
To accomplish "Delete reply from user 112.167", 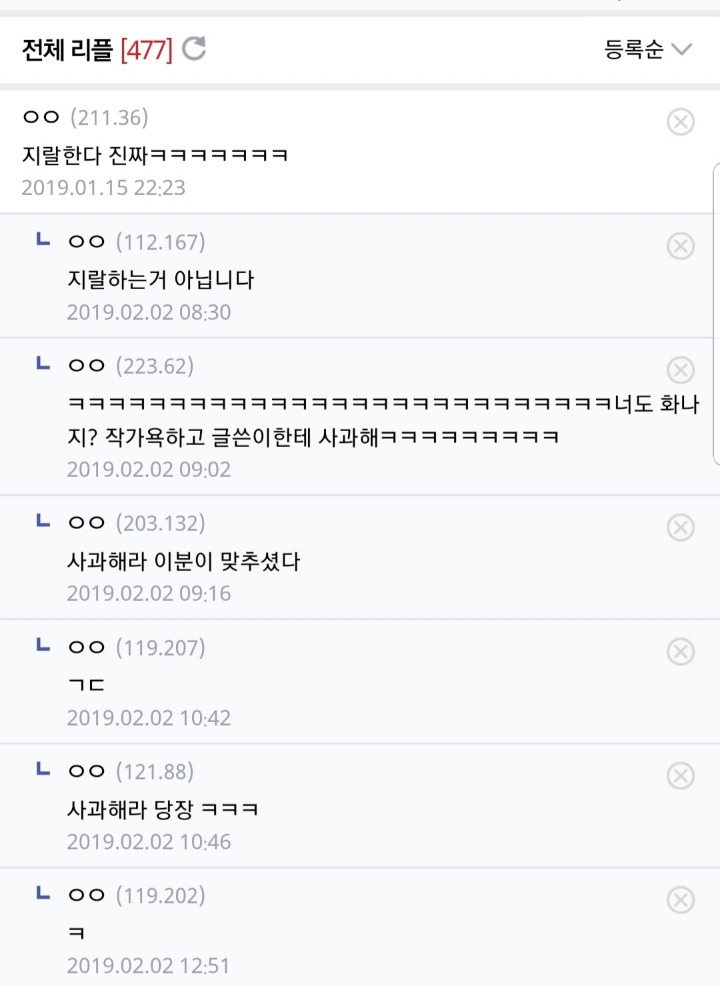I will 680,246.
